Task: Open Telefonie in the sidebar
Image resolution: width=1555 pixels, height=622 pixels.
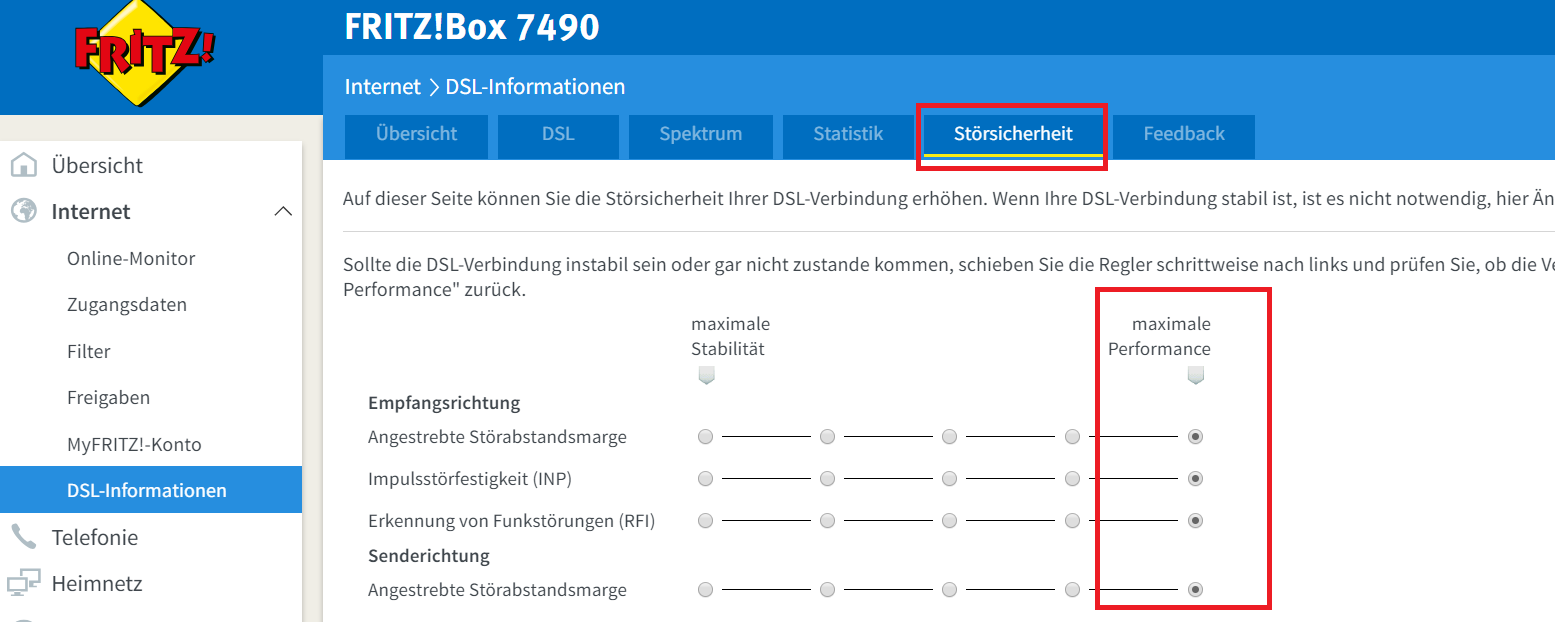Action: (x=95, y=537)
